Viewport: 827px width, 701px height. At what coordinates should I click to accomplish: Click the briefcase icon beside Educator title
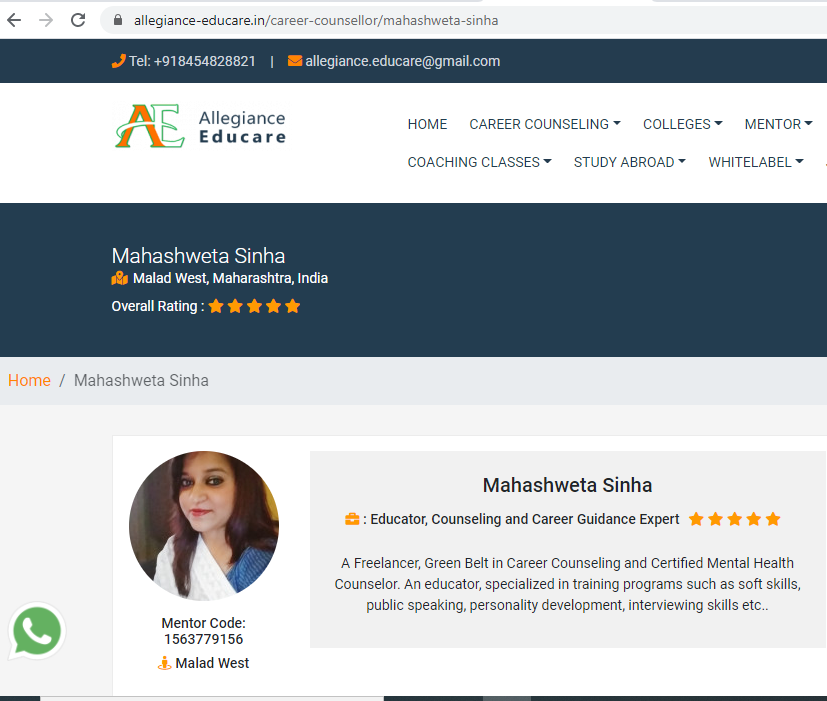tap(352, 519)
